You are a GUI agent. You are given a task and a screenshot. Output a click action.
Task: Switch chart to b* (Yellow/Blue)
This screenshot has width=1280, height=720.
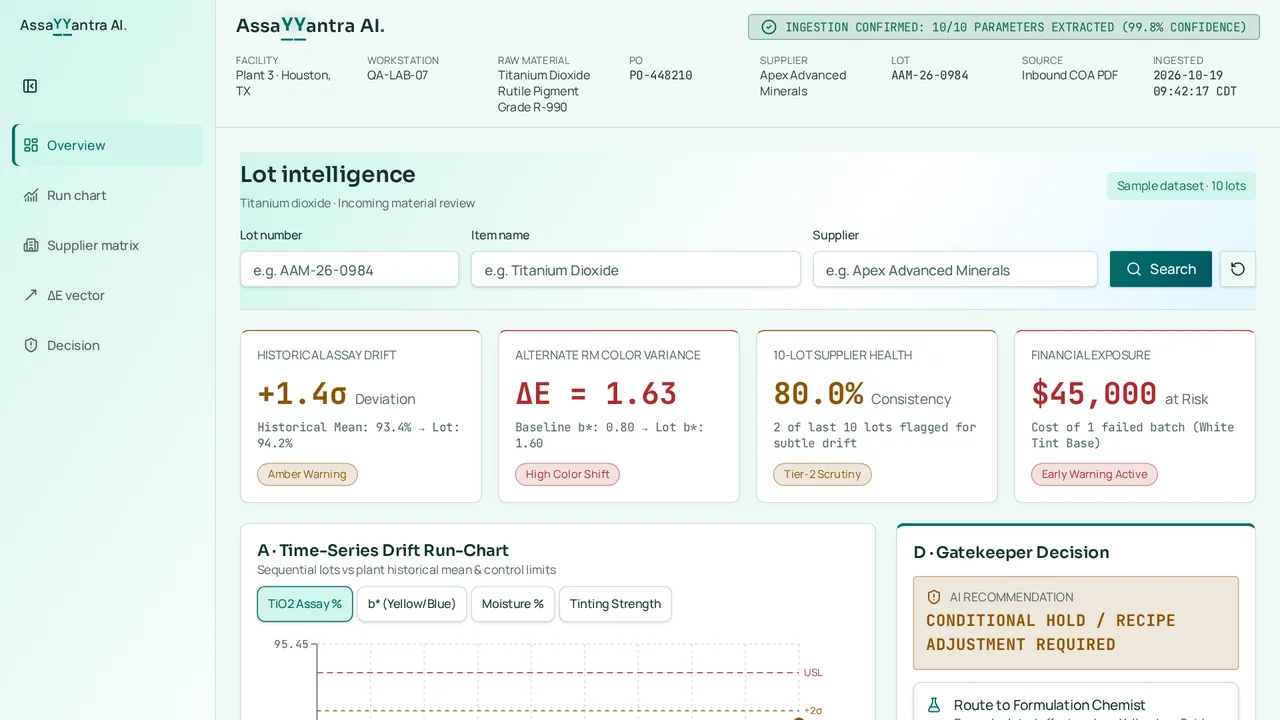tap(412, 604)
